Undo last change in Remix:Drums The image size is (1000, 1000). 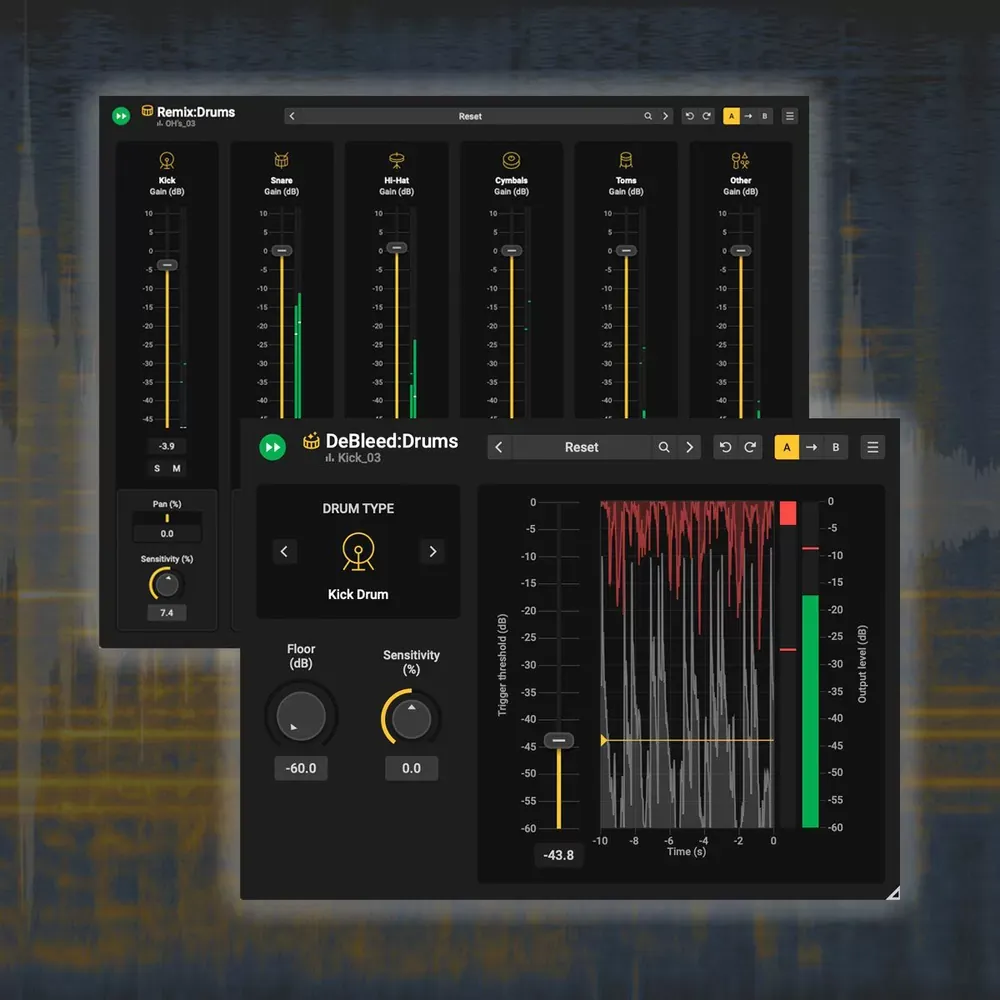point(689,116)
